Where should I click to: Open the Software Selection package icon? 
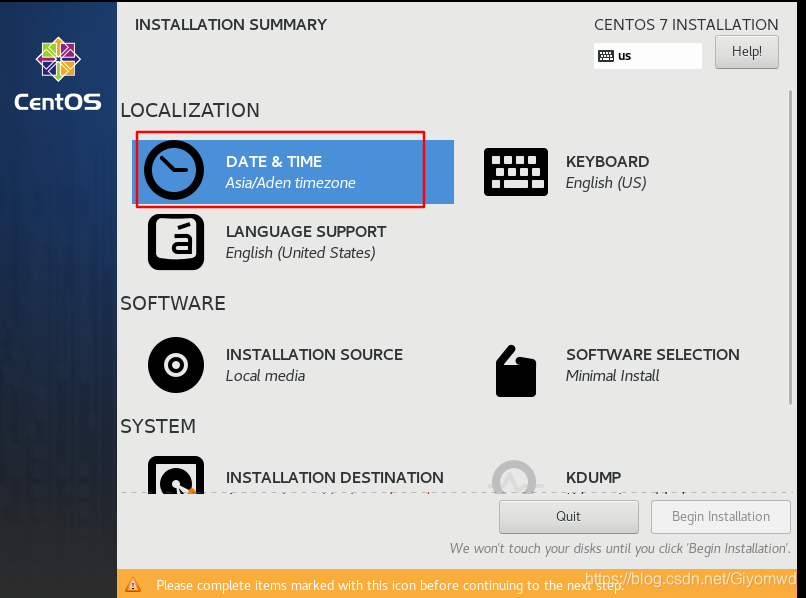tap(516, 371)
